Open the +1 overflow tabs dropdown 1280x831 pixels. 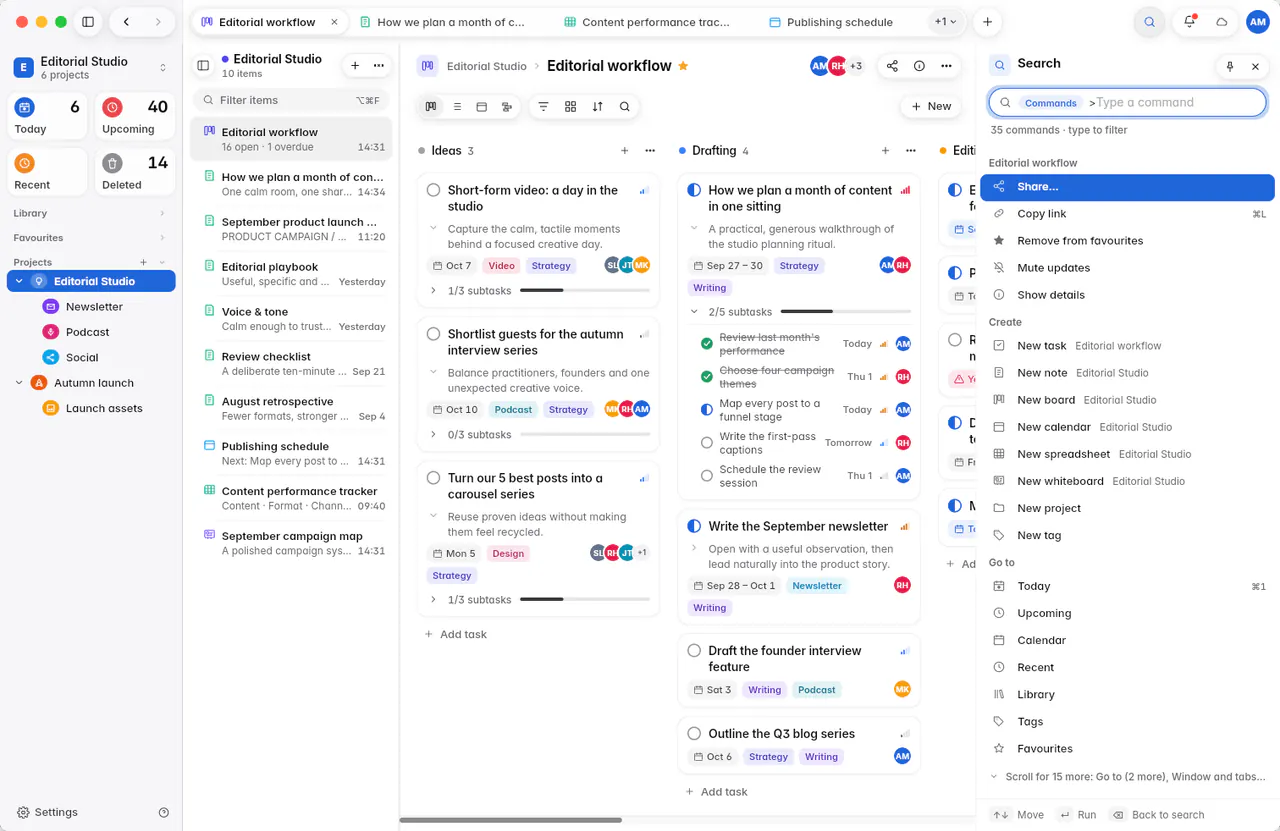[x=945, y=21]
